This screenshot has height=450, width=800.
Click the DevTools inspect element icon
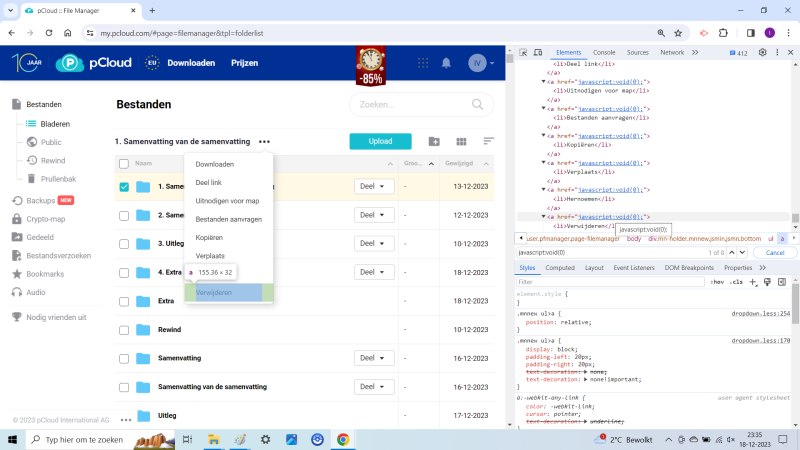coord(523,52)
